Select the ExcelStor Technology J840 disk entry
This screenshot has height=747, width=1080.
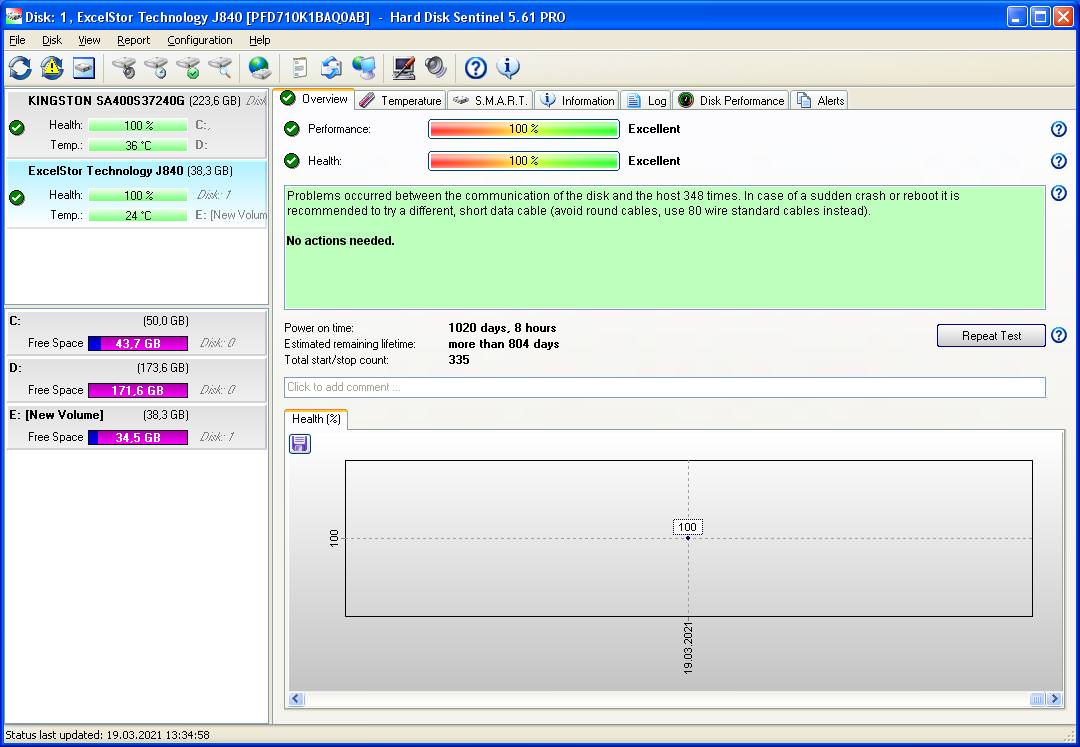(x=136, y=193)
